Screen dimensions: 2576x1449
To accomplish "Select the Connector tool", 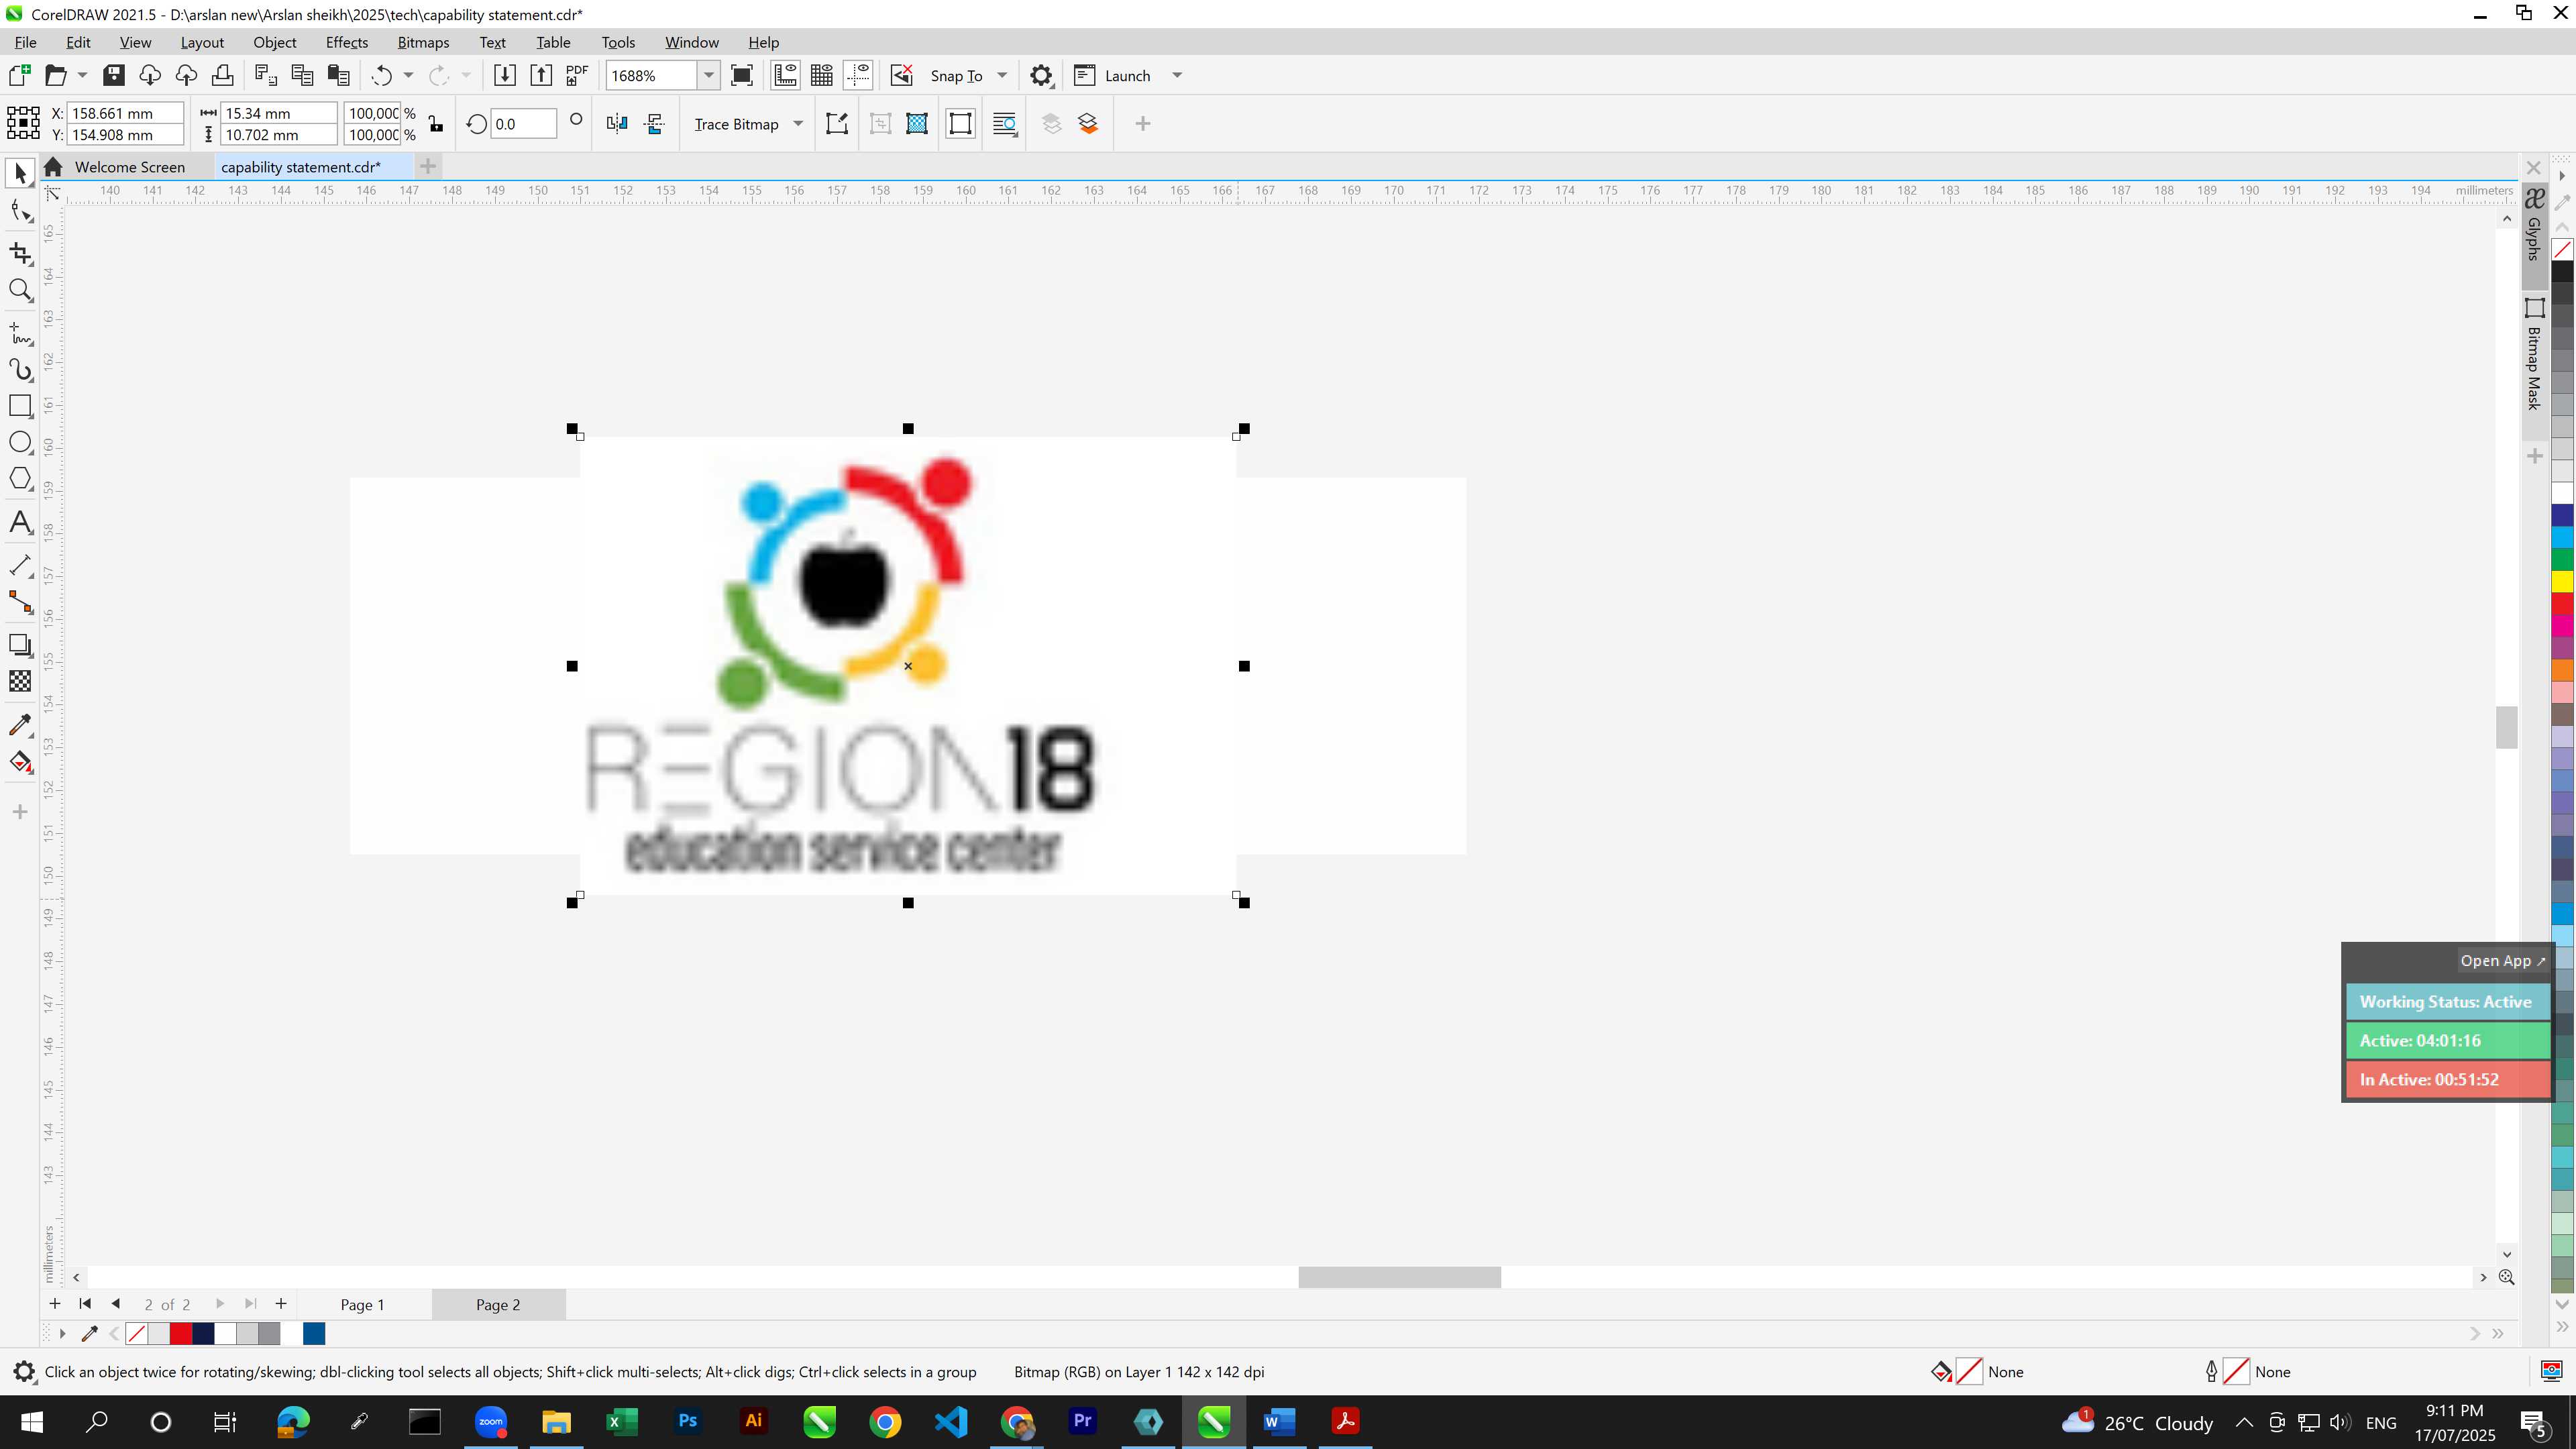I will pyautogui.click(x=20, y=602).
